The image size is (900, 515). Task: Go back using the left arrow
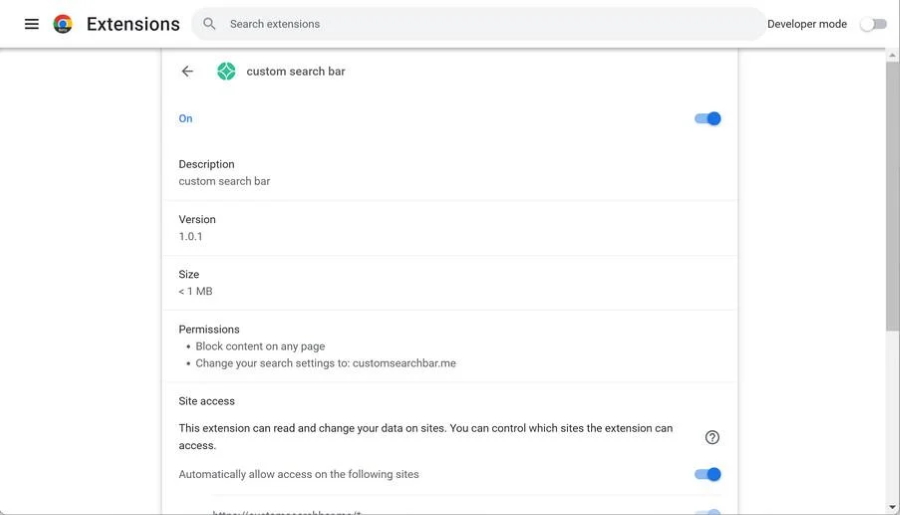tap(187, 72)
